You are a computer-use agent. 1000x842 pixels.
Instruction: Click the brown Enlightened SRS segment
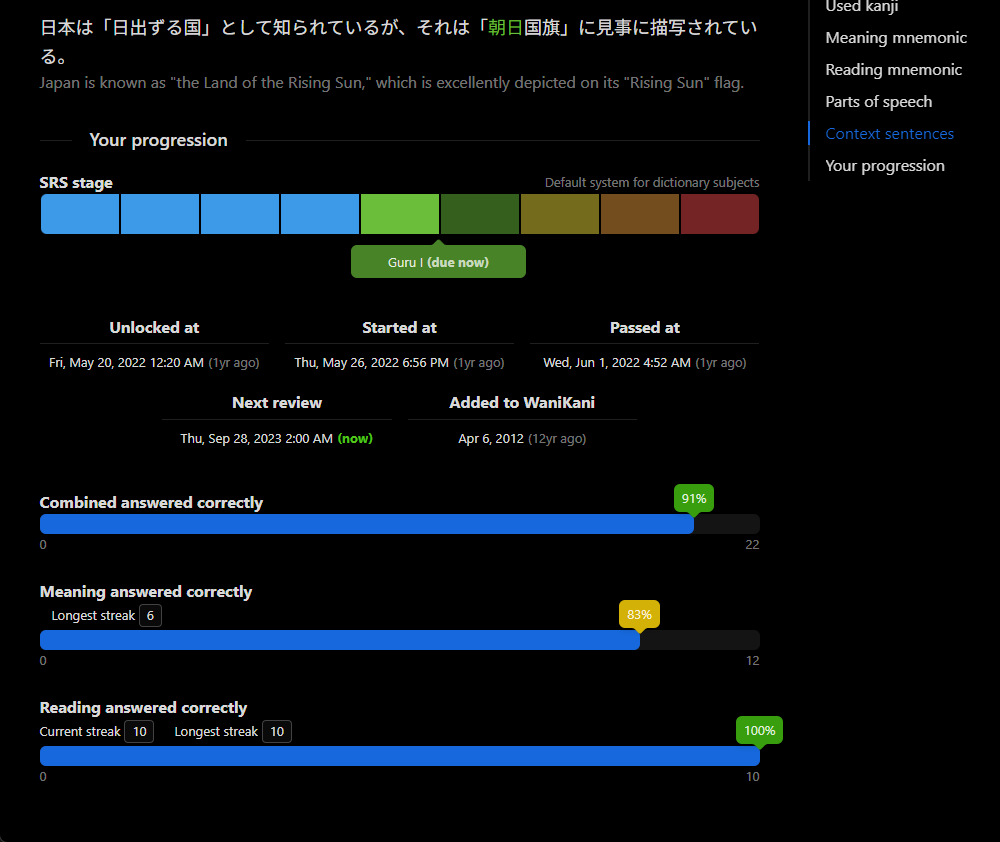(640, 214)
